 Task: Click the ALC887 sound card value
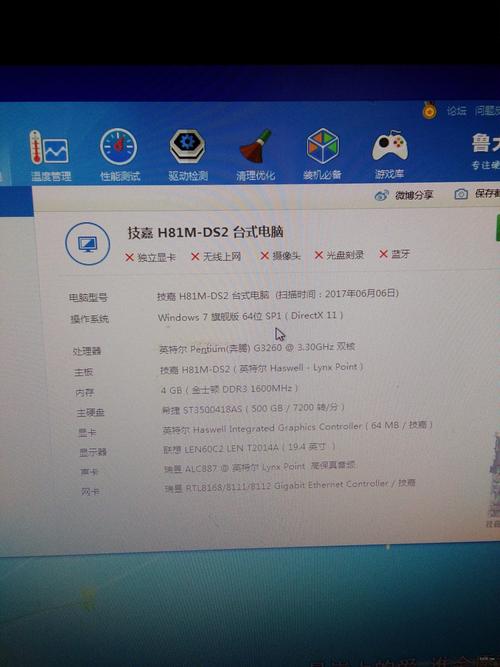[260, 467]
